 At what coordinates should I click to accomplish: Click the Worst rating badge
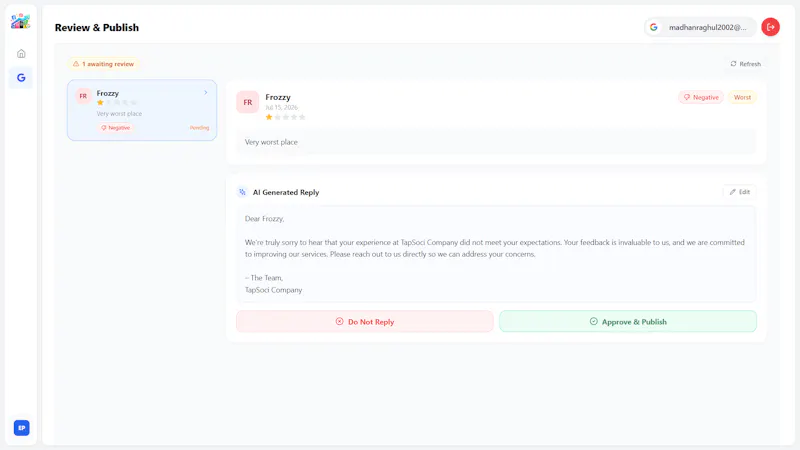pyautogui.click(x=742, y=97)
